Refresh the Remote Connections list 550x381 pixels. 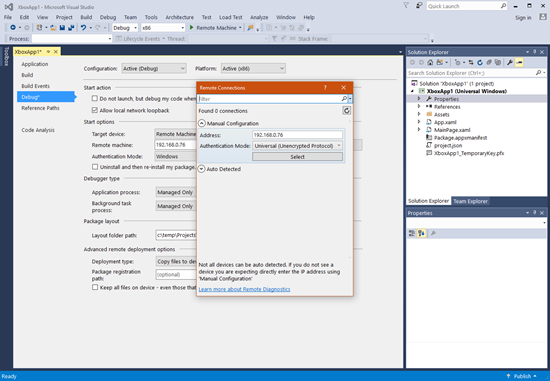tap(347, 111)
